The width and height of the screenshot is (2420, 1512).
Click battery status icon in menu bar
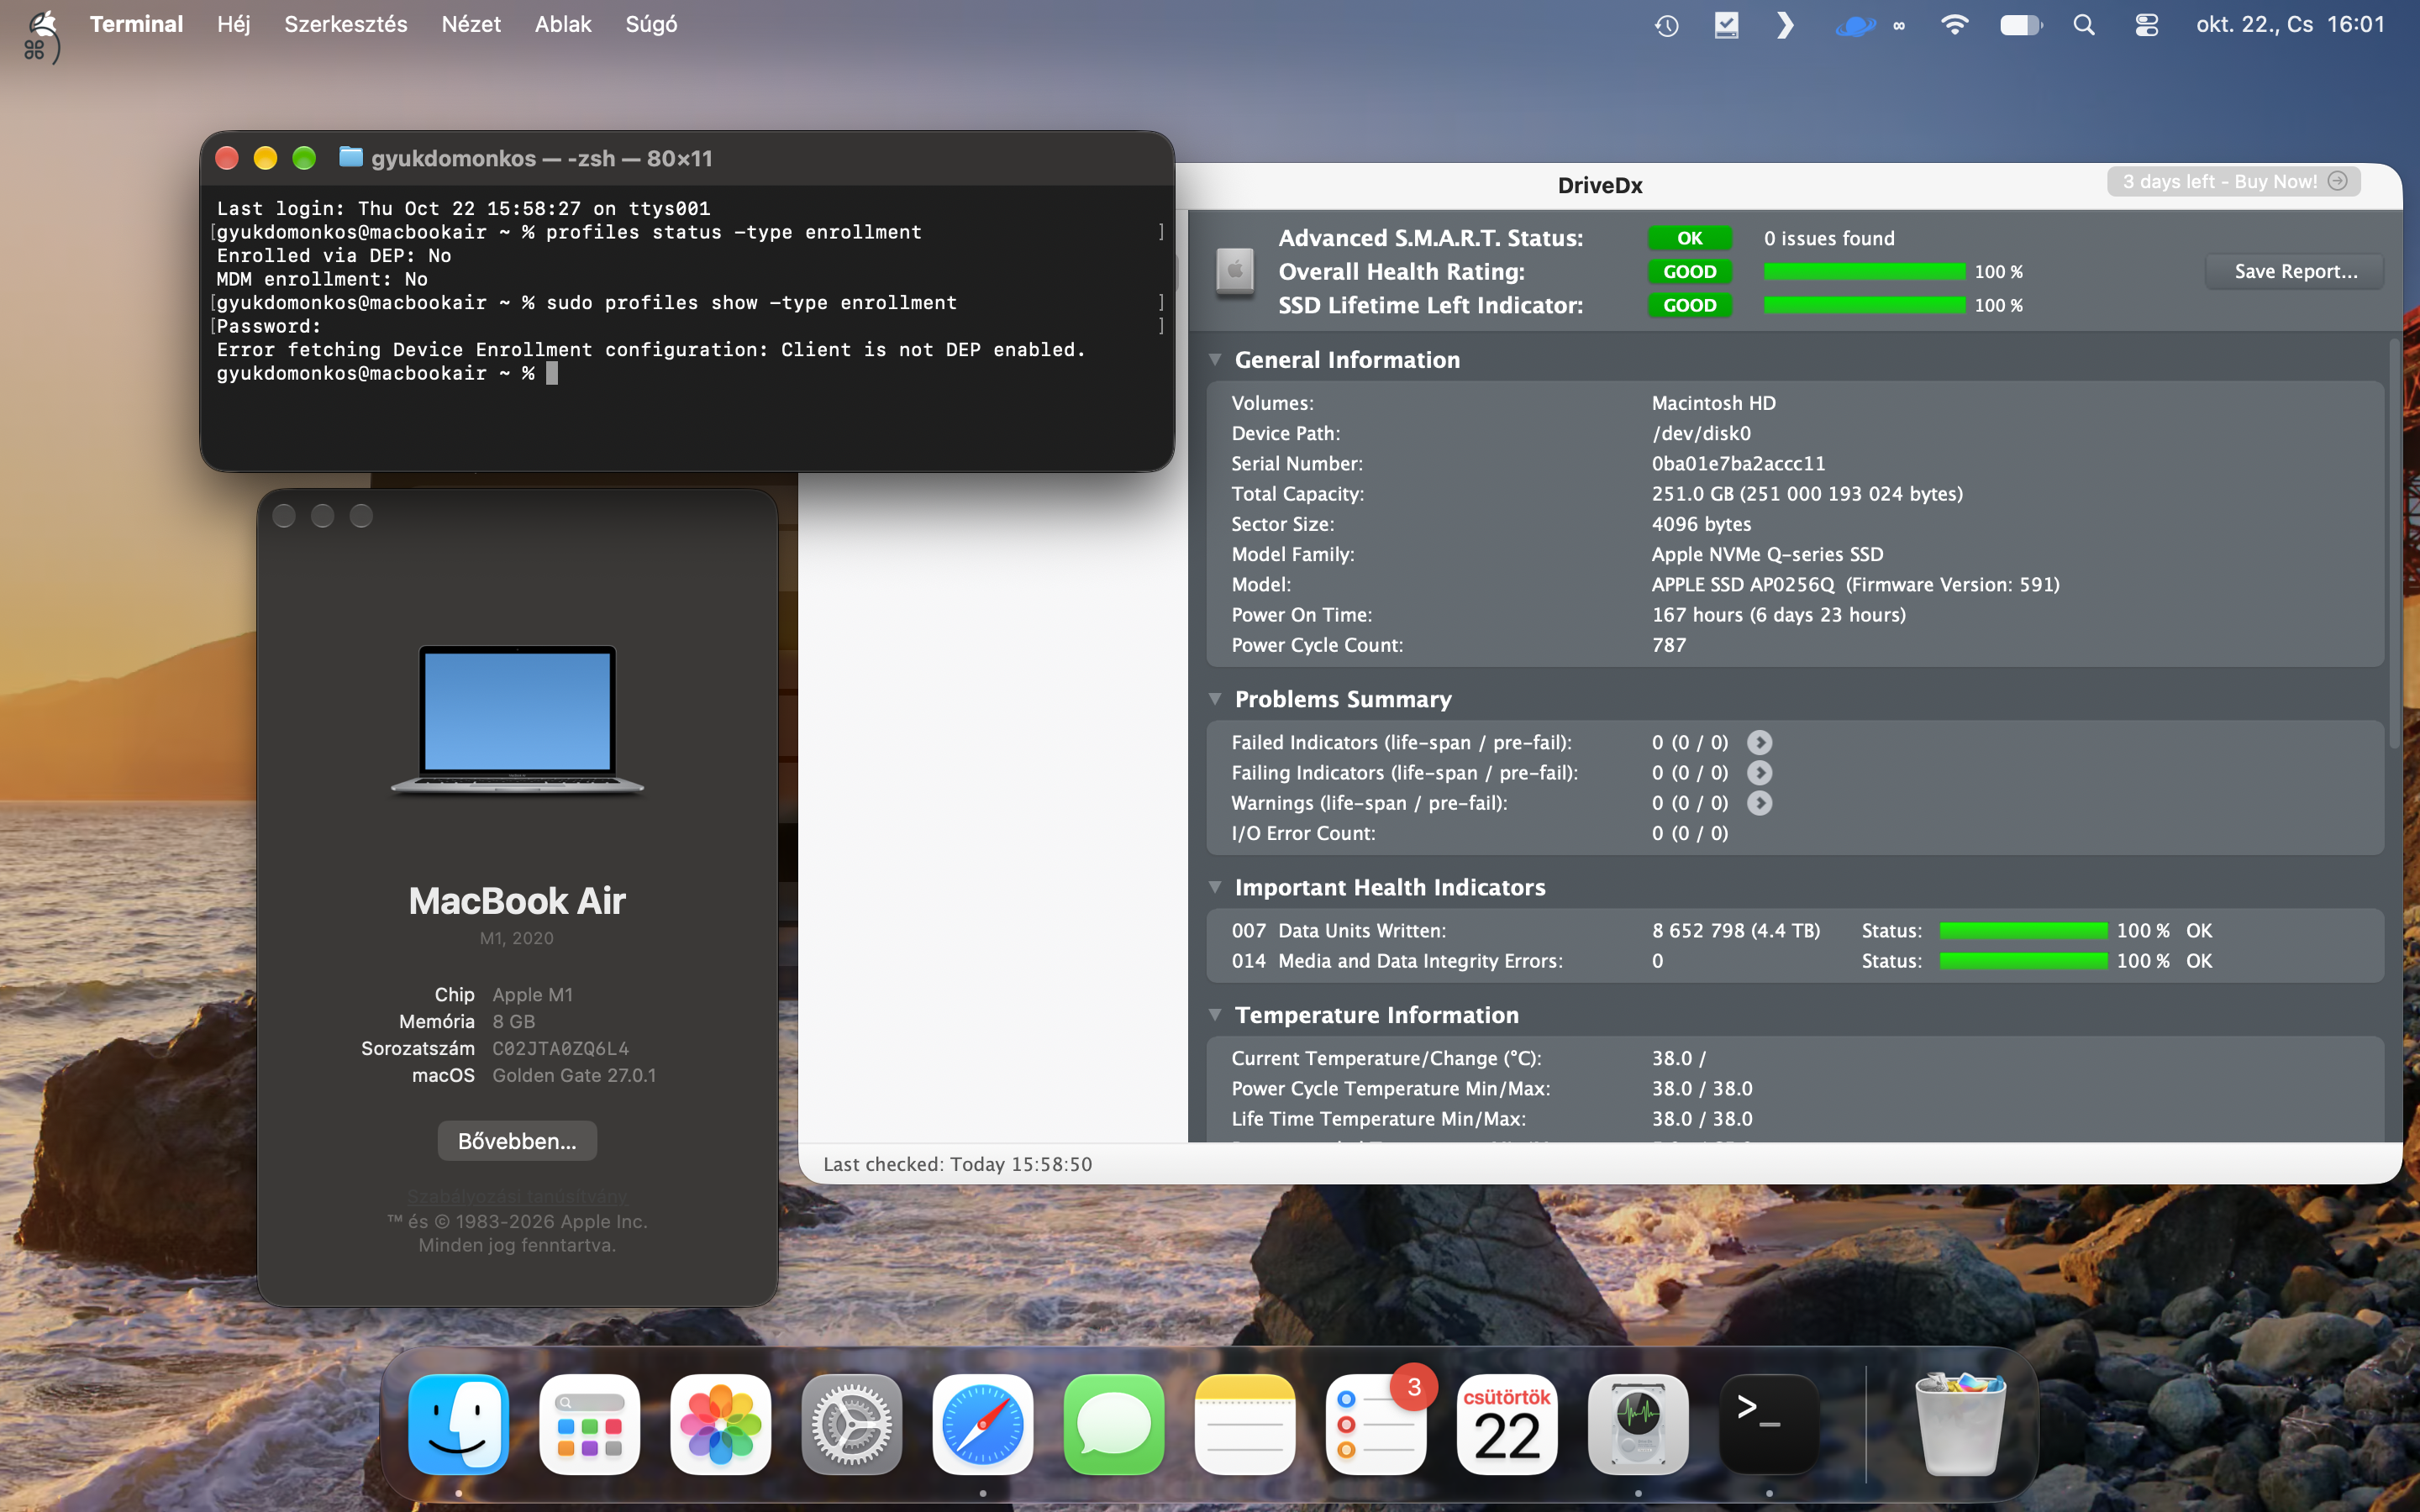tap(2020, 25)
